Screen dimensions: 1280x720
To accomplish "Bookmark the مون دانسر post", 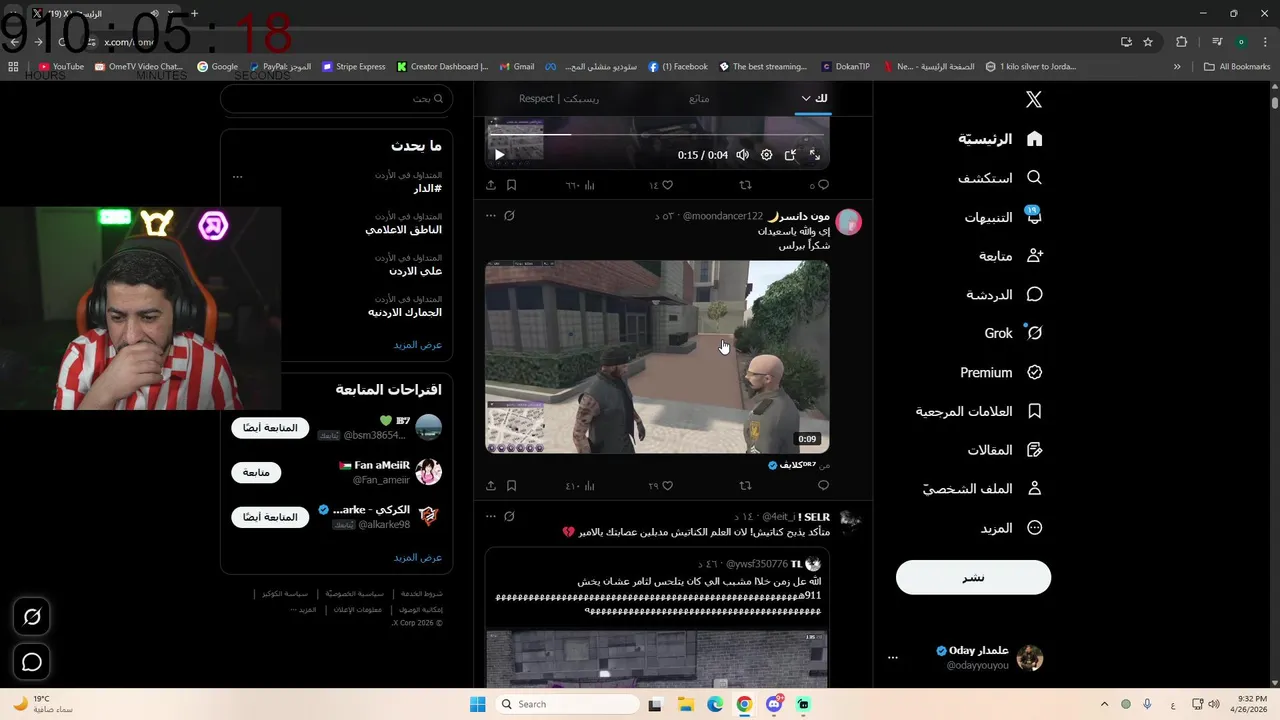I will point(511,486).
